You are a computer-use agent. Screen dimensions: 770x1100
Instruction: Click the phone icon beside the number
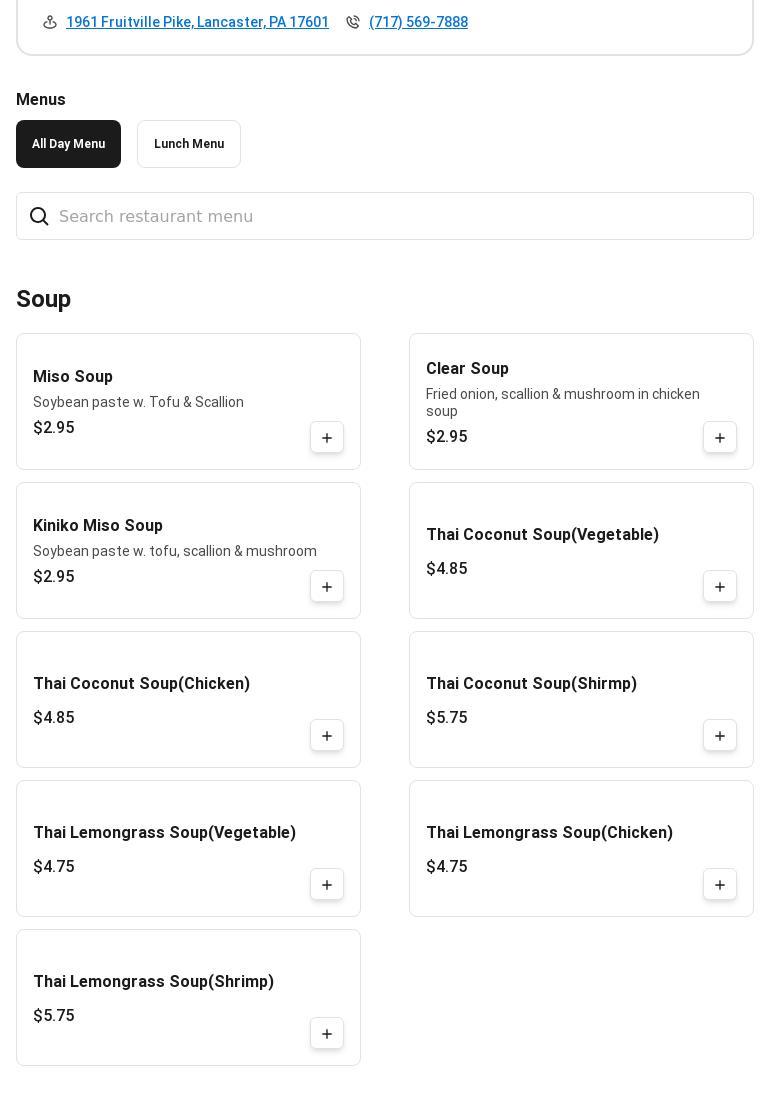(x=353, y=22)
